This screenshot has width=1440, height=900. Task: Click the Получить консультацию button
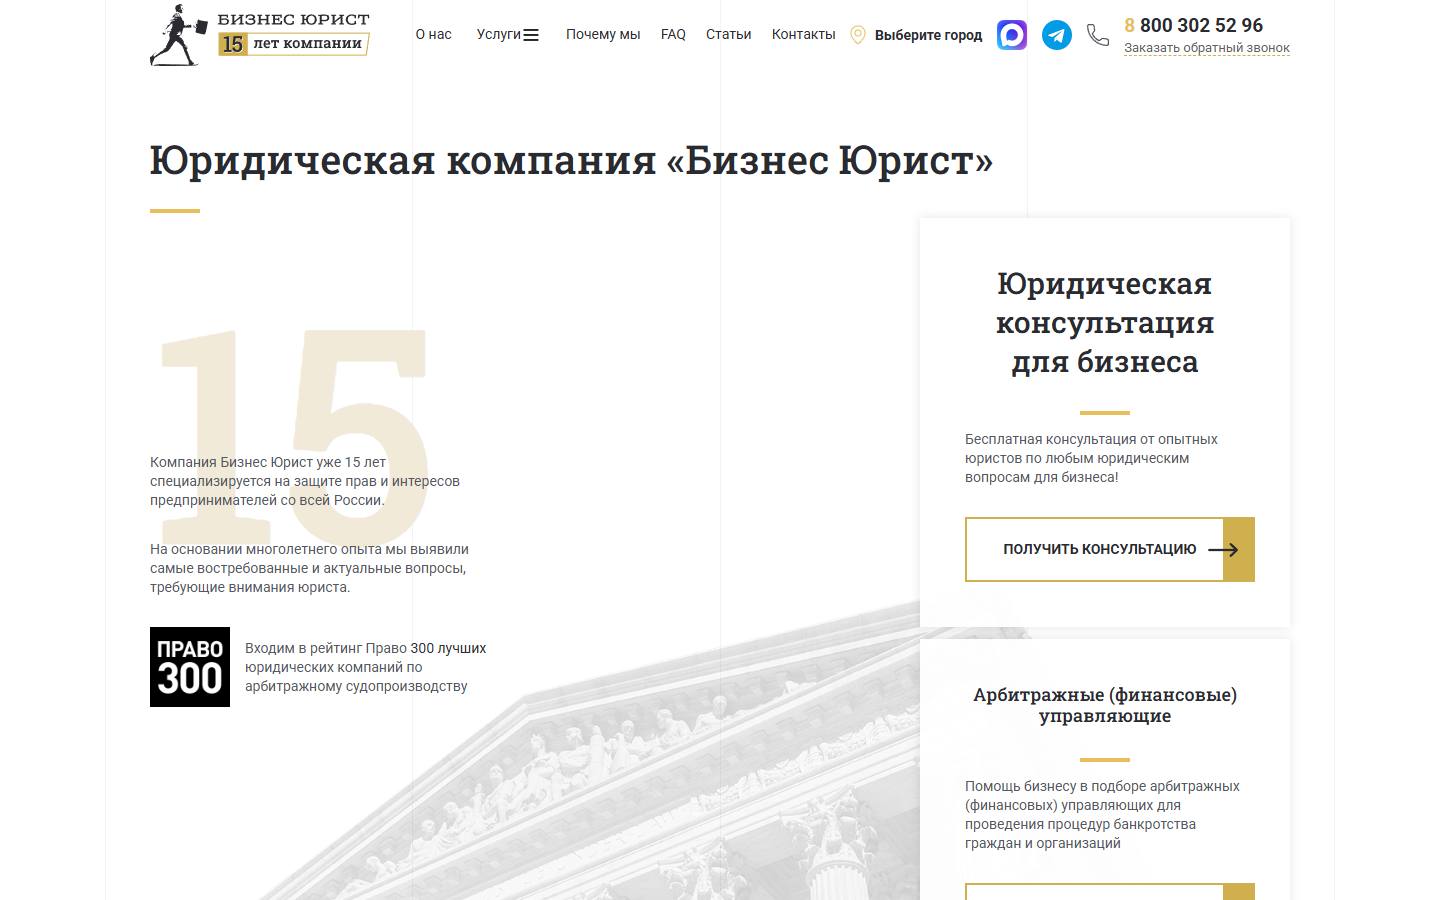point(1110,549)
